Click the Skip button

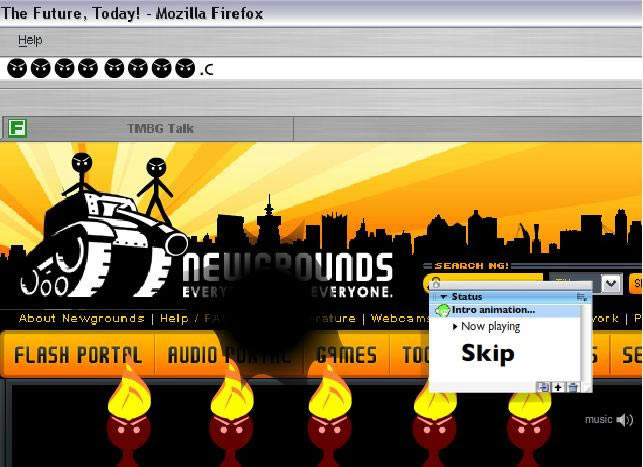point(488,354)
